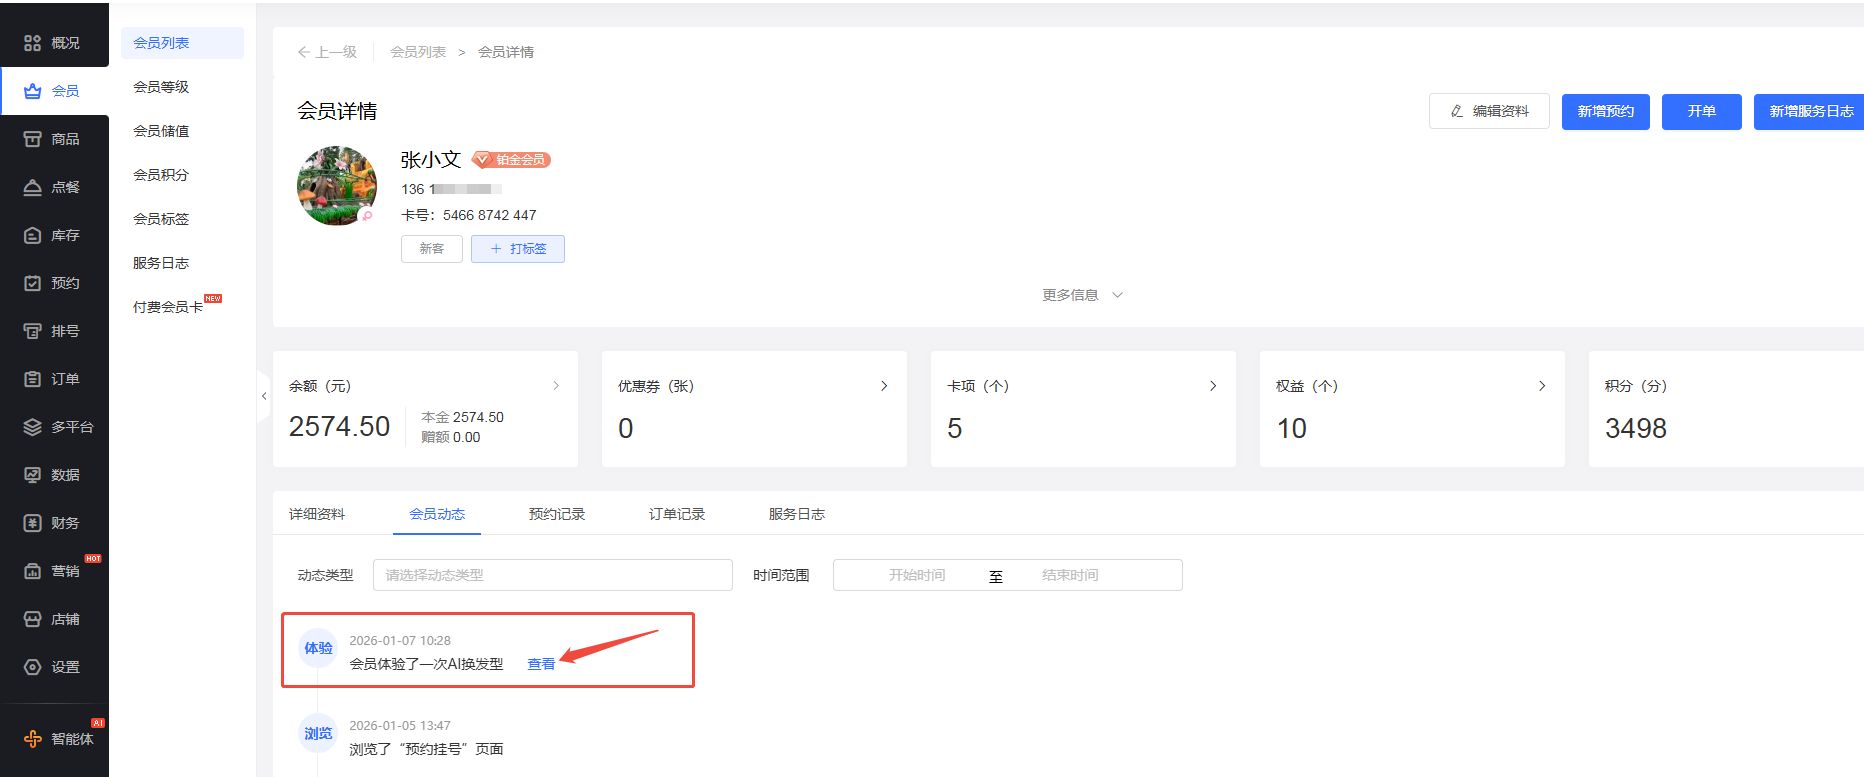Switch to the 详细资料 tab
1864x777 pixels.
(317, 514)
